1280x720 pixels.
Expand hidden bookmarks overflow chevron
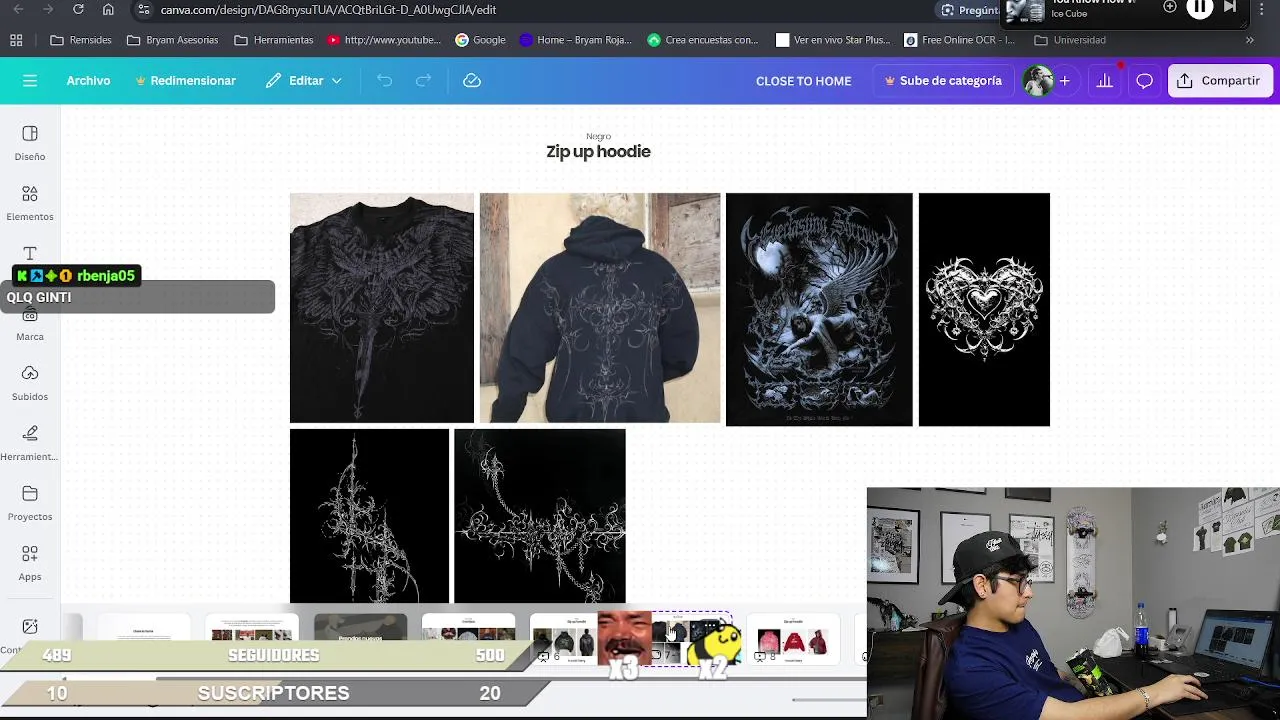pyautogui.click(x=1249, y=40)
